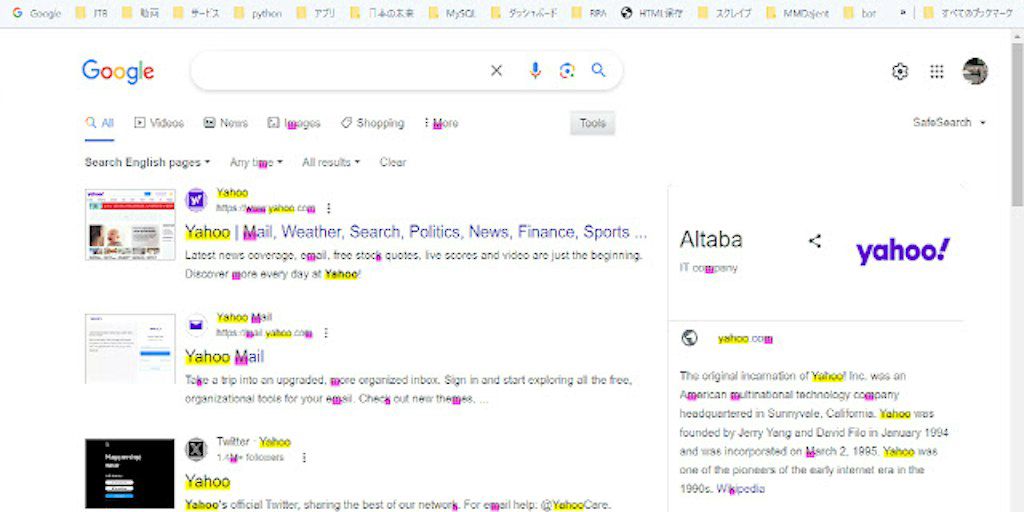Follow the Wikipedia link in the Altaba panel

click(x=741, y=488)
